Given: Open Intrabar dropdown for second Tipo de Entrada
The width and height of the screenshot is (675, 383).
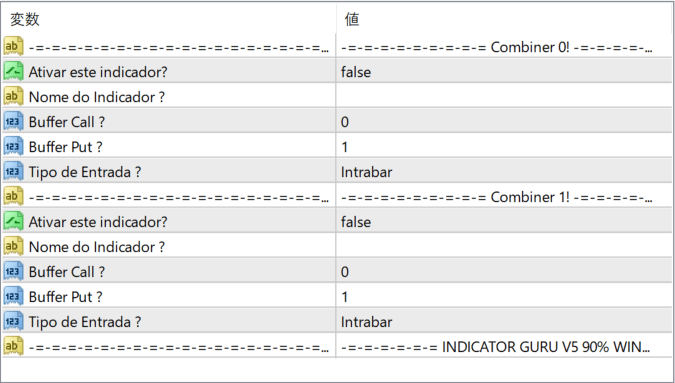Looking at the screenshot, I should click(504, 321).
